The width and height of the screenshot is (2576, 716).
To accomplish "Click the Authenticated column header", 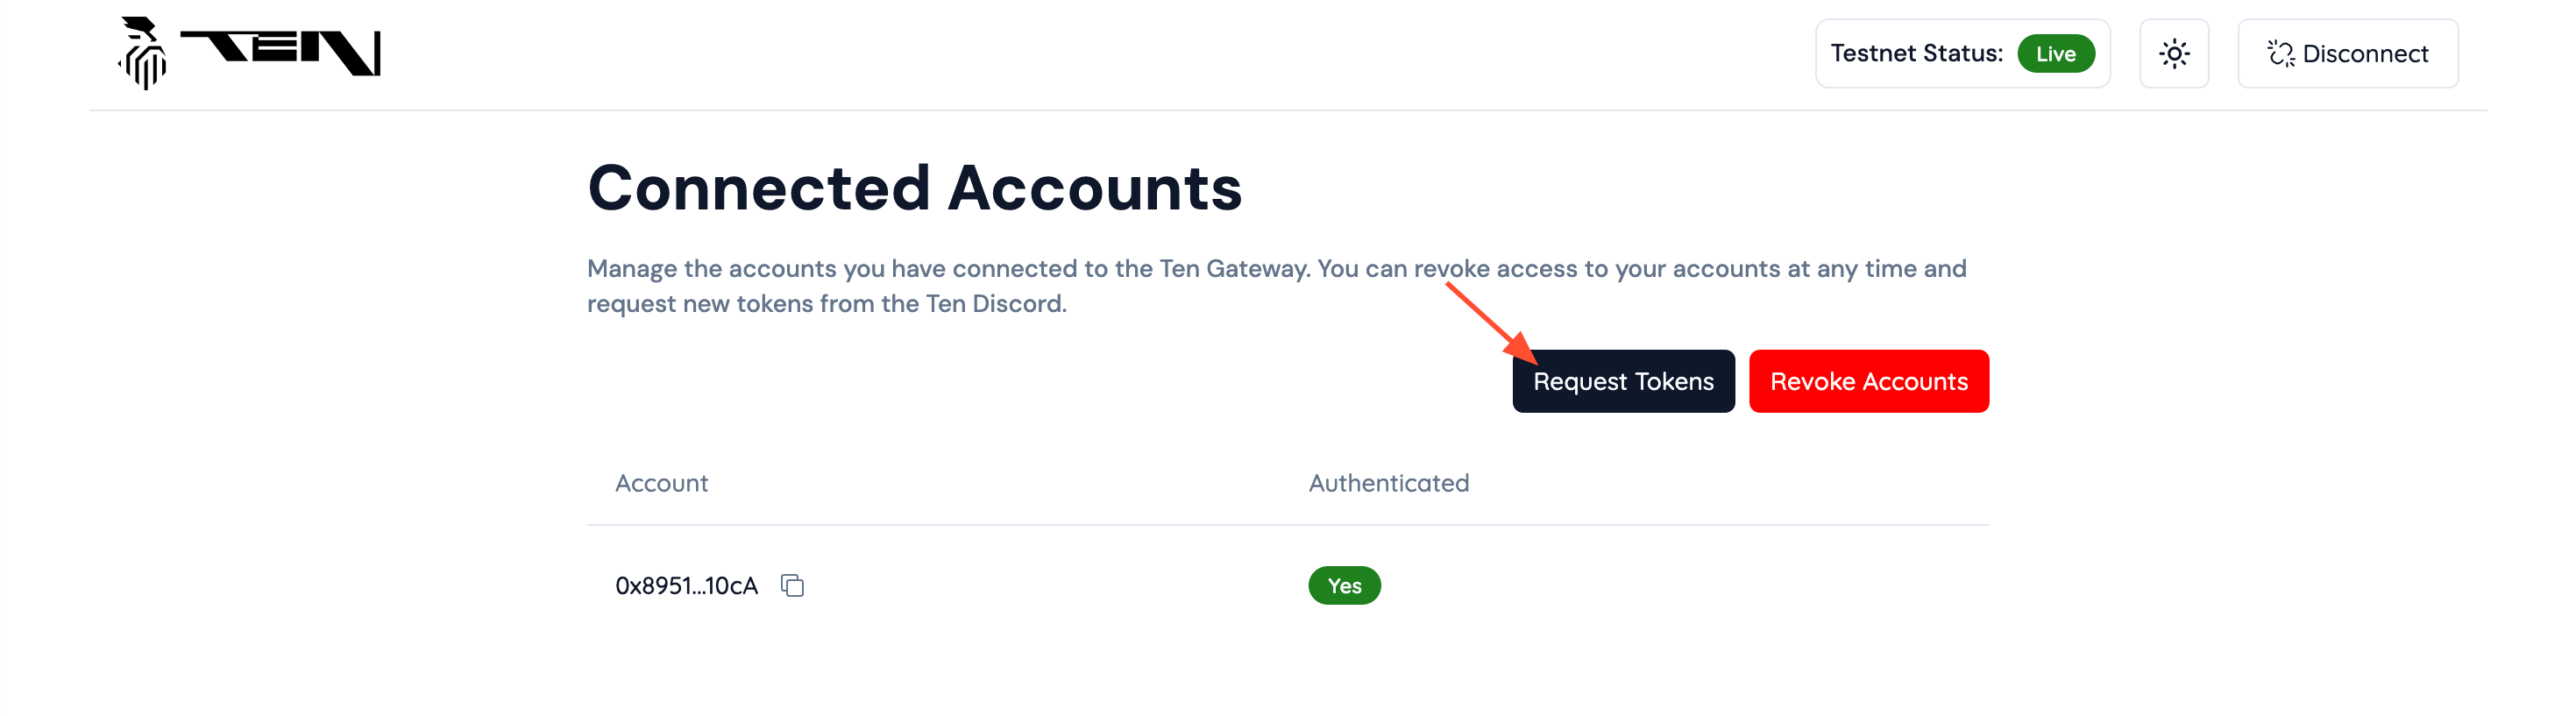I will click(x=1388, y=483).
